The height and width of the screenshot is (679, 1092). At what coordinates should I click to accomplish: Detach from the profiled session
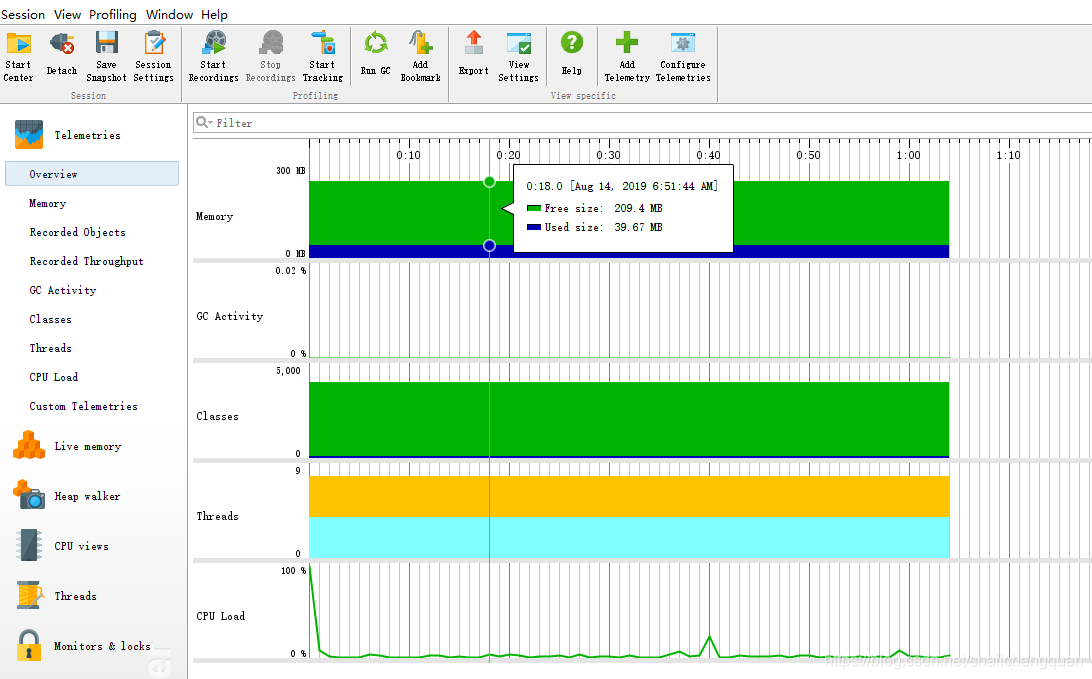(62, 54)
